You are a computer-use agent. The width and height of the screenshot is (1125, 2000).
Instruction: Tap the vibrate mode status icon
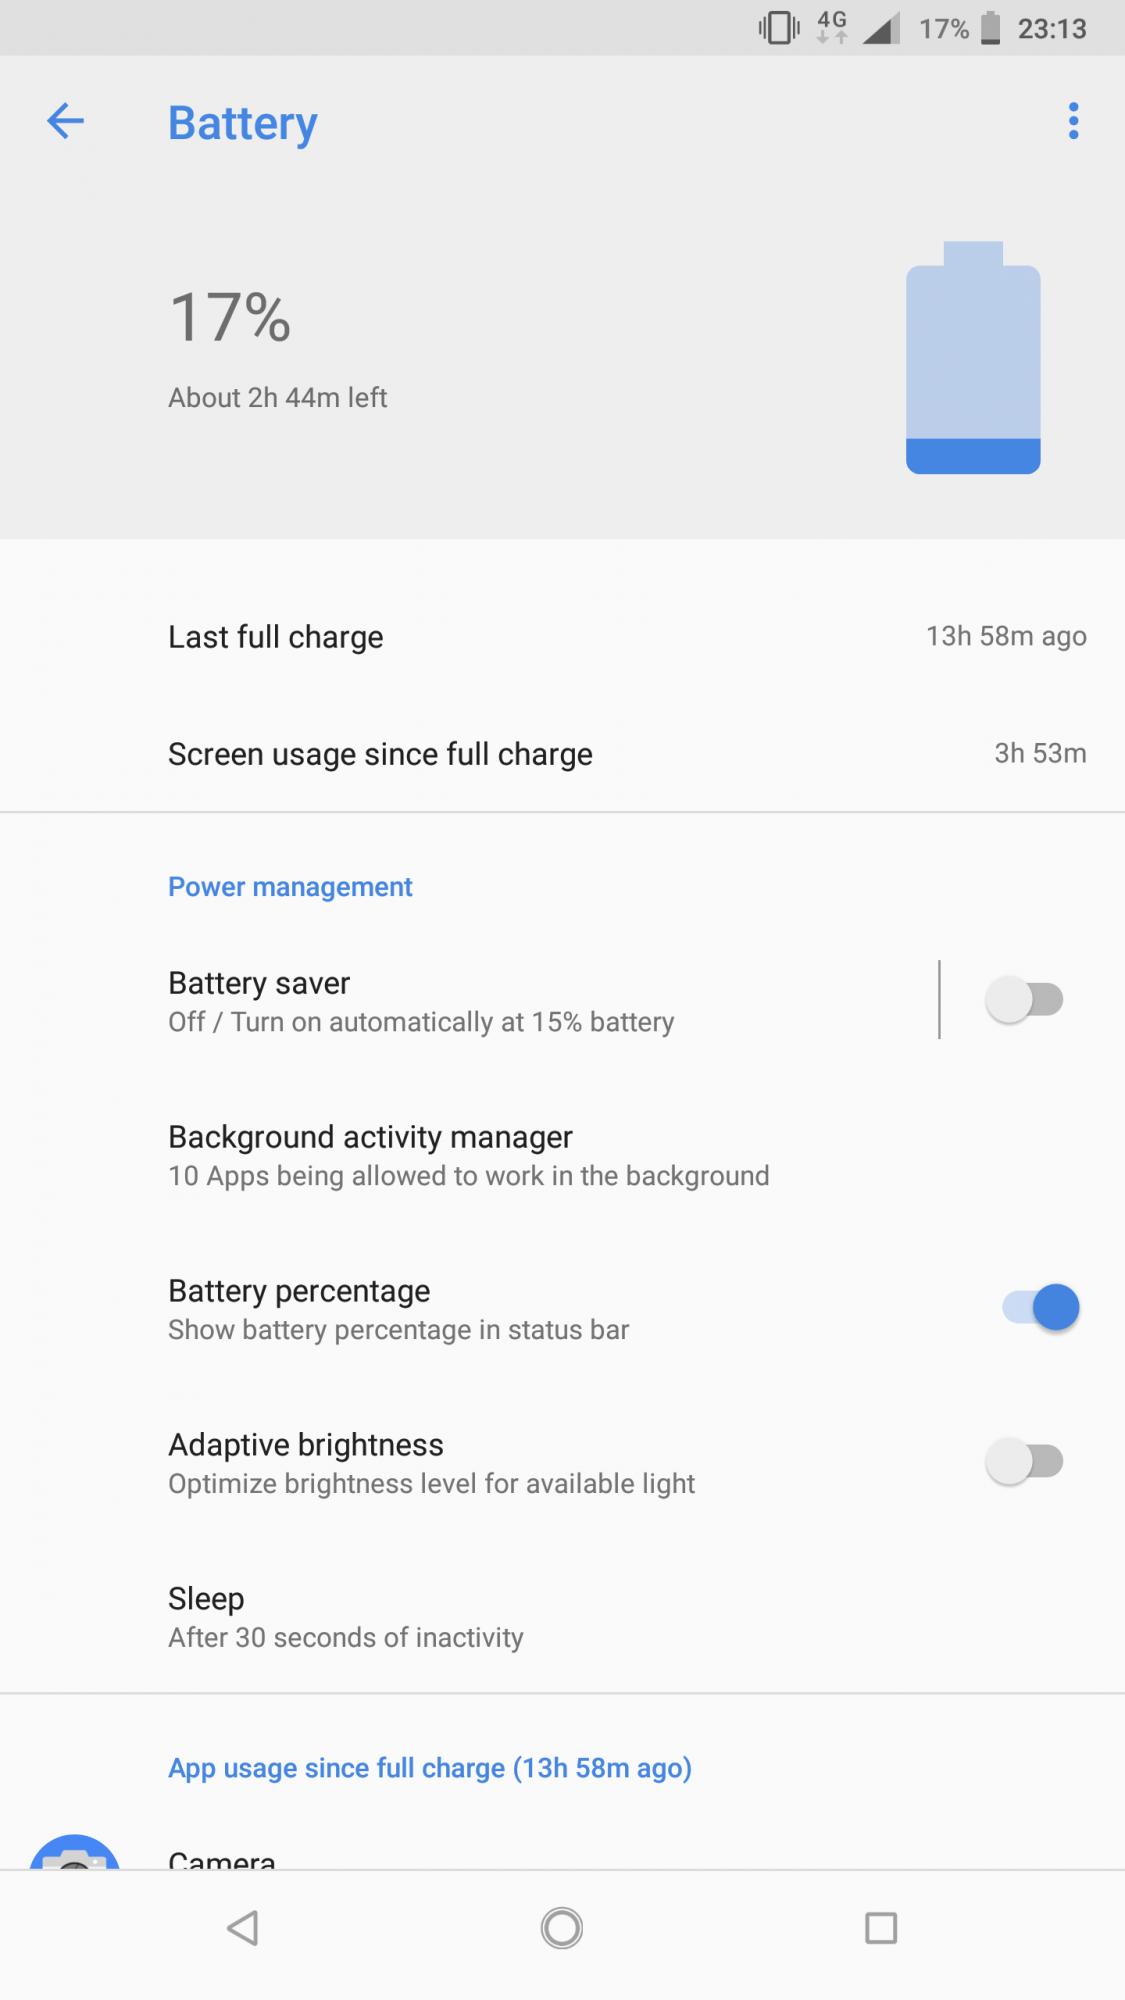779,28
